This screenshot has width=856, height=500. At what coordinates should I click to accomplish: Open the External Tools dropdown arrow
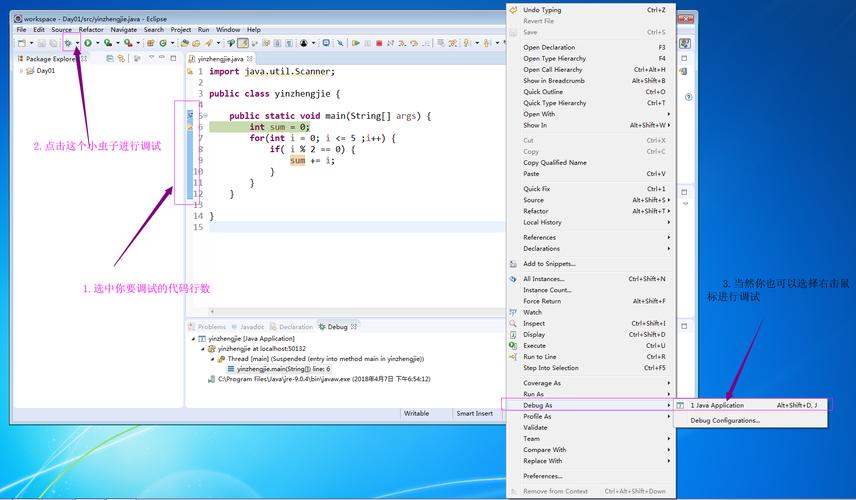coord(138,43)
